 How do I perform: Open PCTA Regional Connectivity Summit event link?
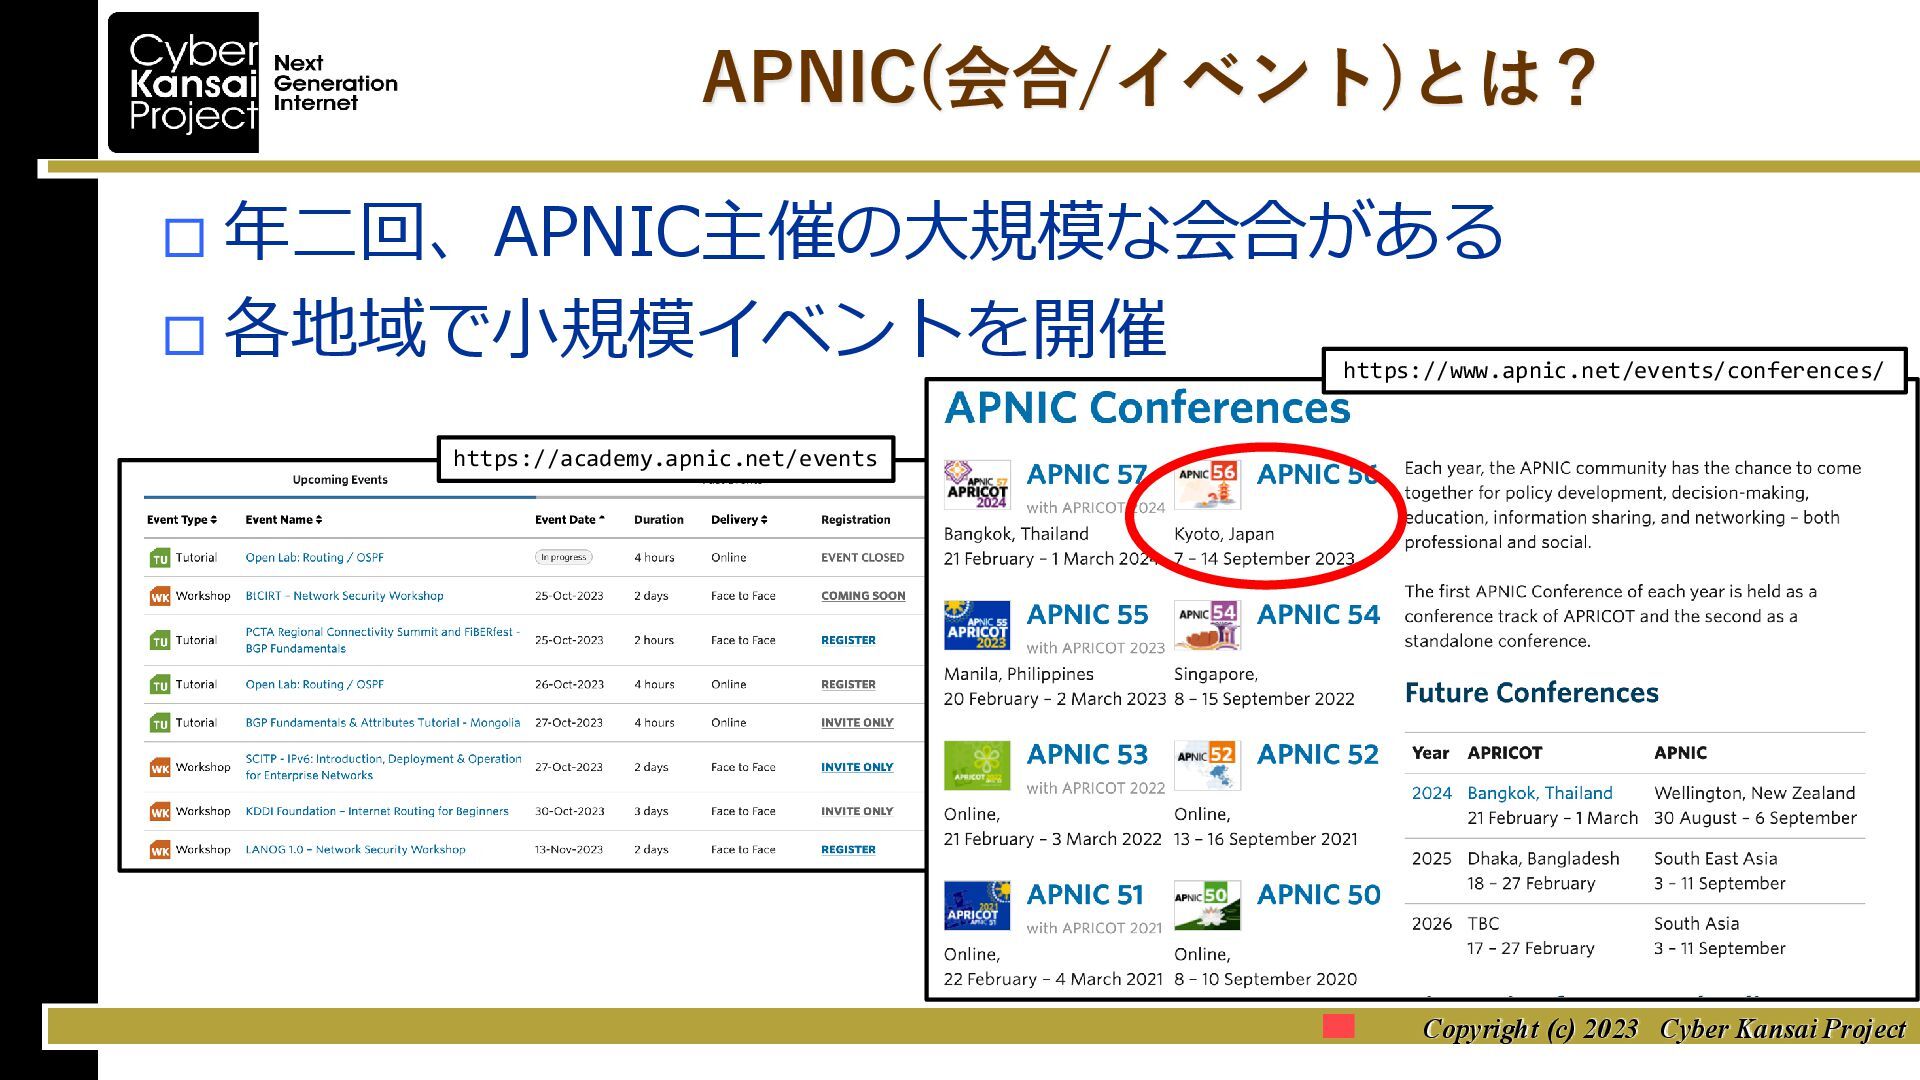point(383,640)
